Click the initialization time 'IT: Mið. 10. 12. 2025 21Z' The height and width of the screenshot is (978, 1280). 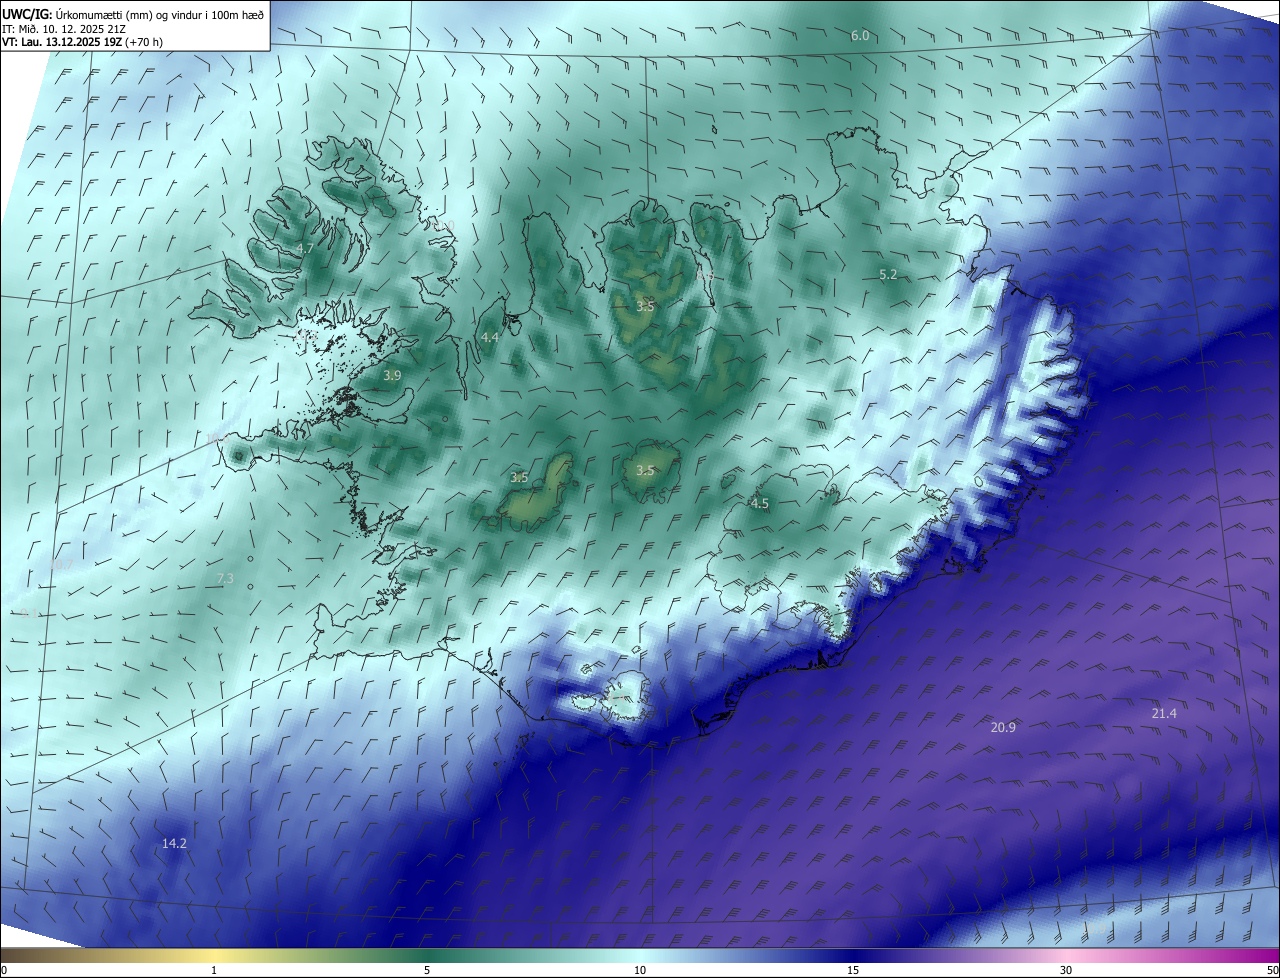coord(65,28)
